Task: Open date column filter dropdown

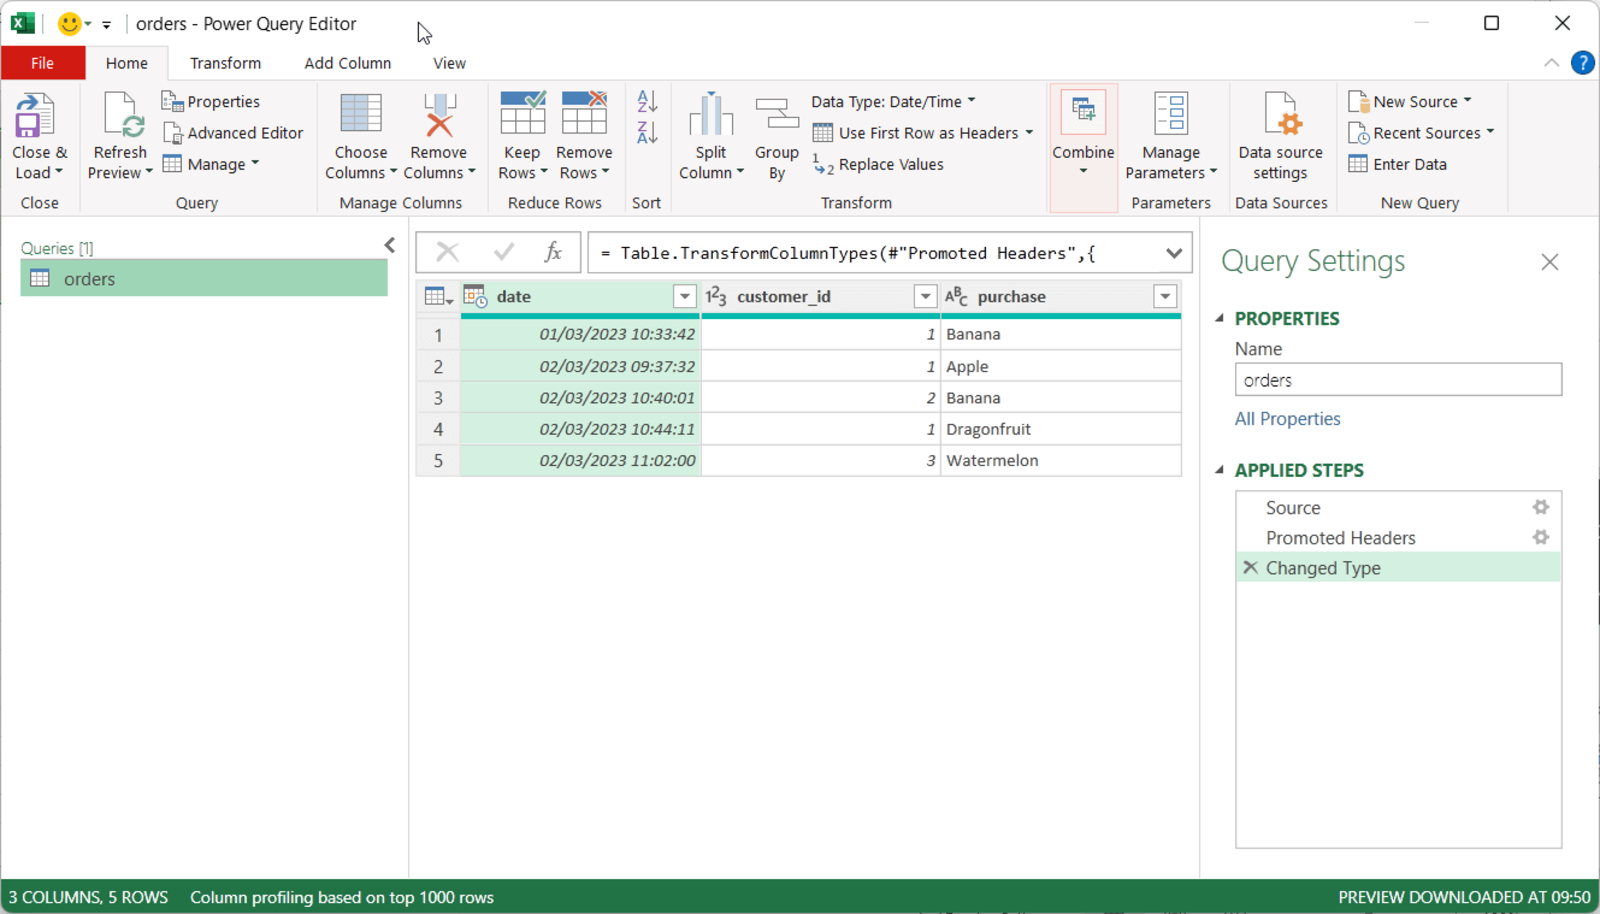Action: point(684,296)
